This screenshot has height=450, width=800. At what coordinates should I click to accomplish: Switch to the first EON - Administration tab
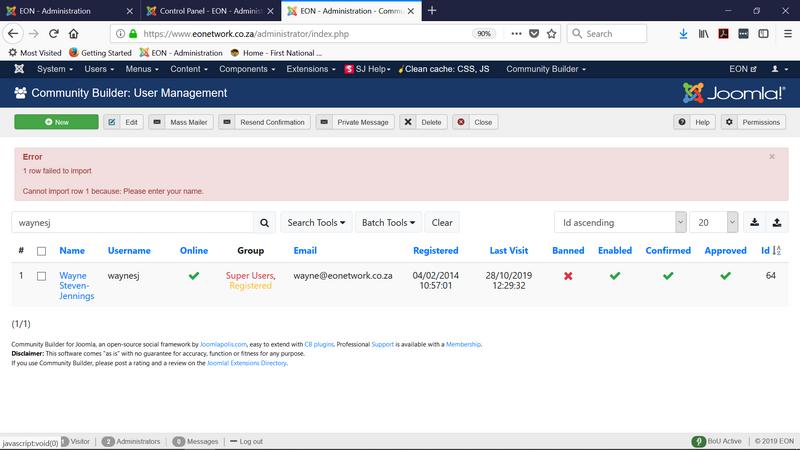click(70, 11)
